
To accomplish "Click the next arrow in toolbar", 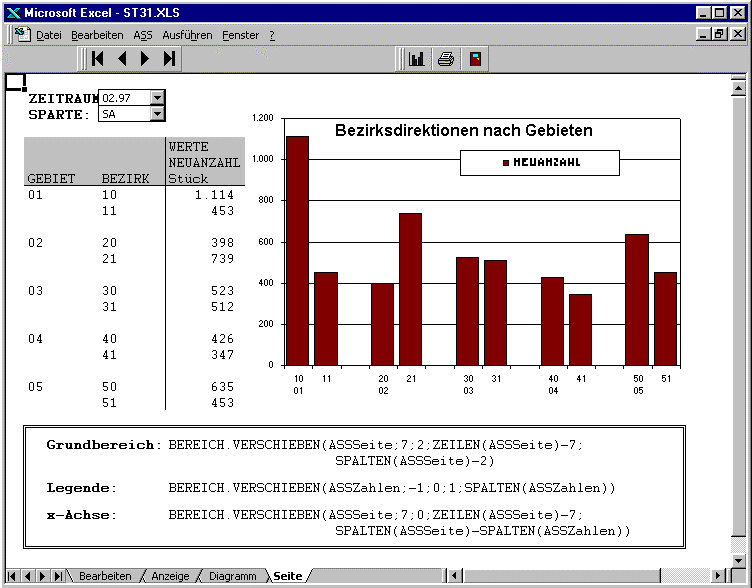I will (x=146, y=59).
